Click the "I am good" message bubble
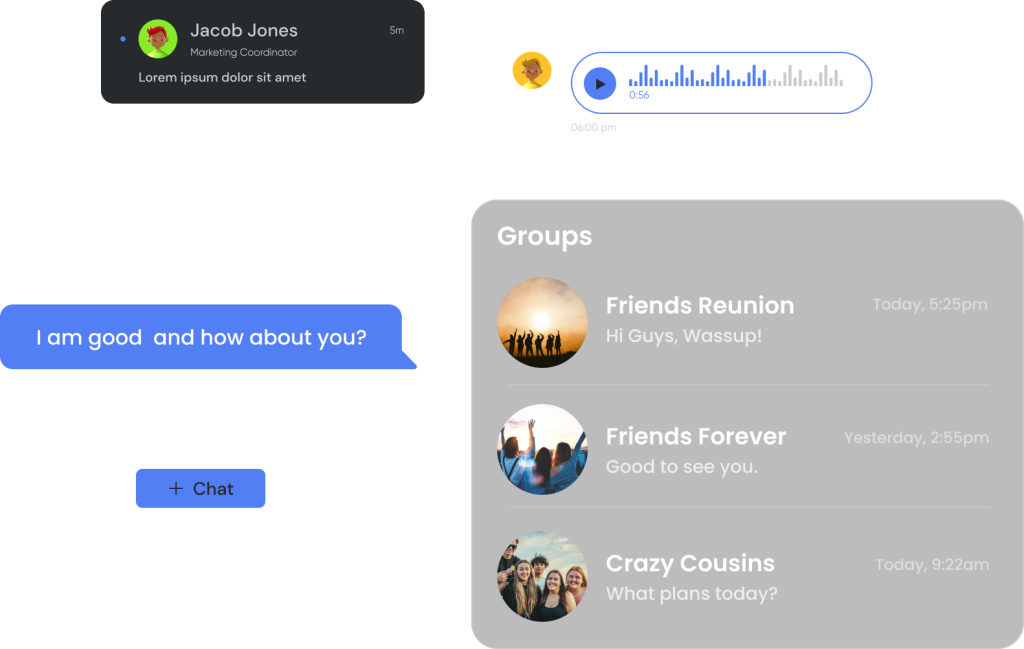The image size is (1024, 649). coord(208,337)
